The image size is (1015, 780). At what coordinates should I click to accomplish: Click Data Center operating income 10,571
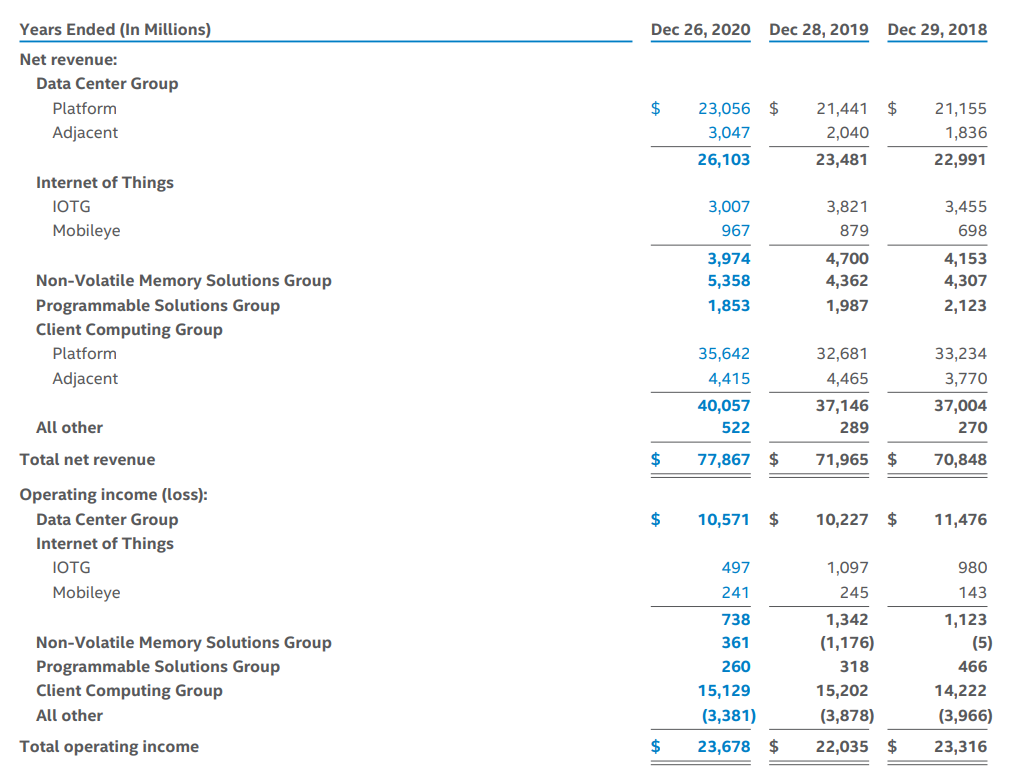(724, 520)
